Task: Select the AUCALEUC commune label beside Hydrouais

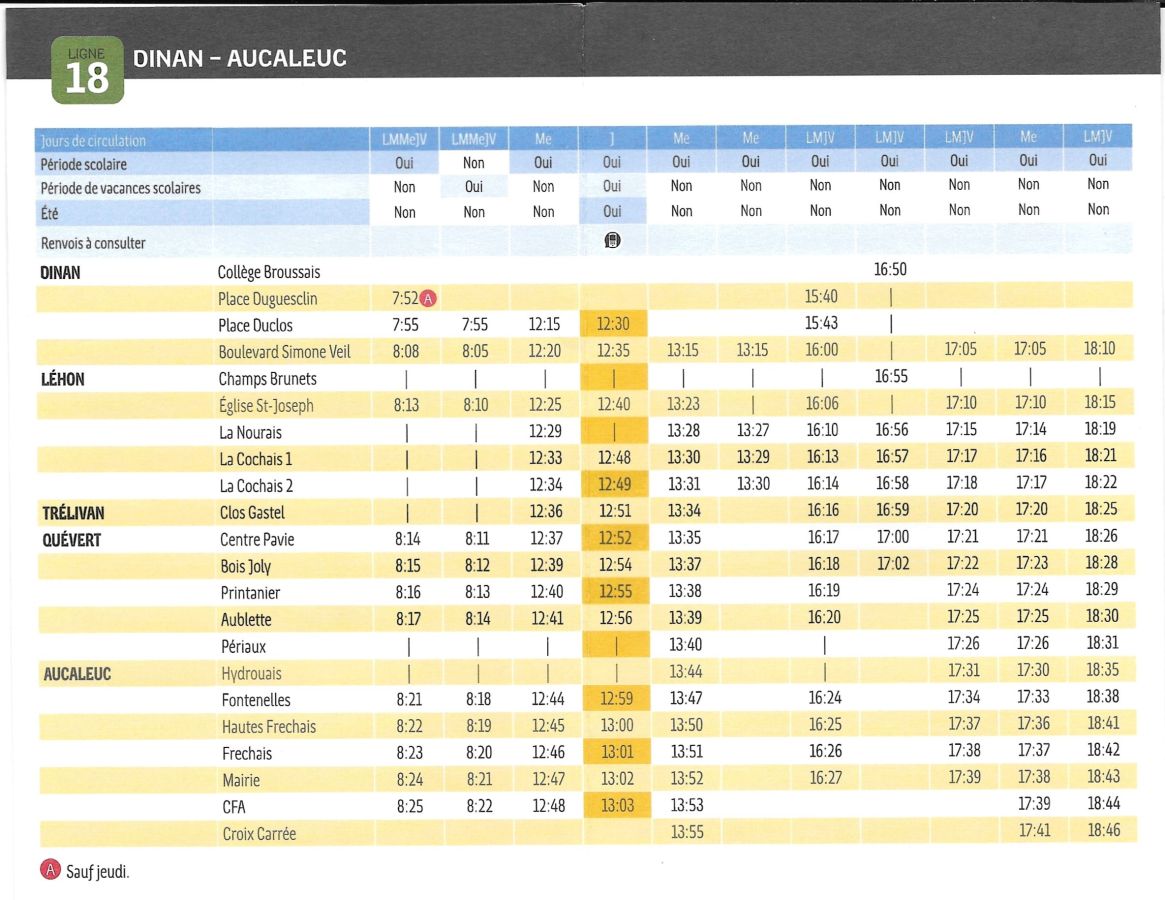Action: tap(77, 674)
